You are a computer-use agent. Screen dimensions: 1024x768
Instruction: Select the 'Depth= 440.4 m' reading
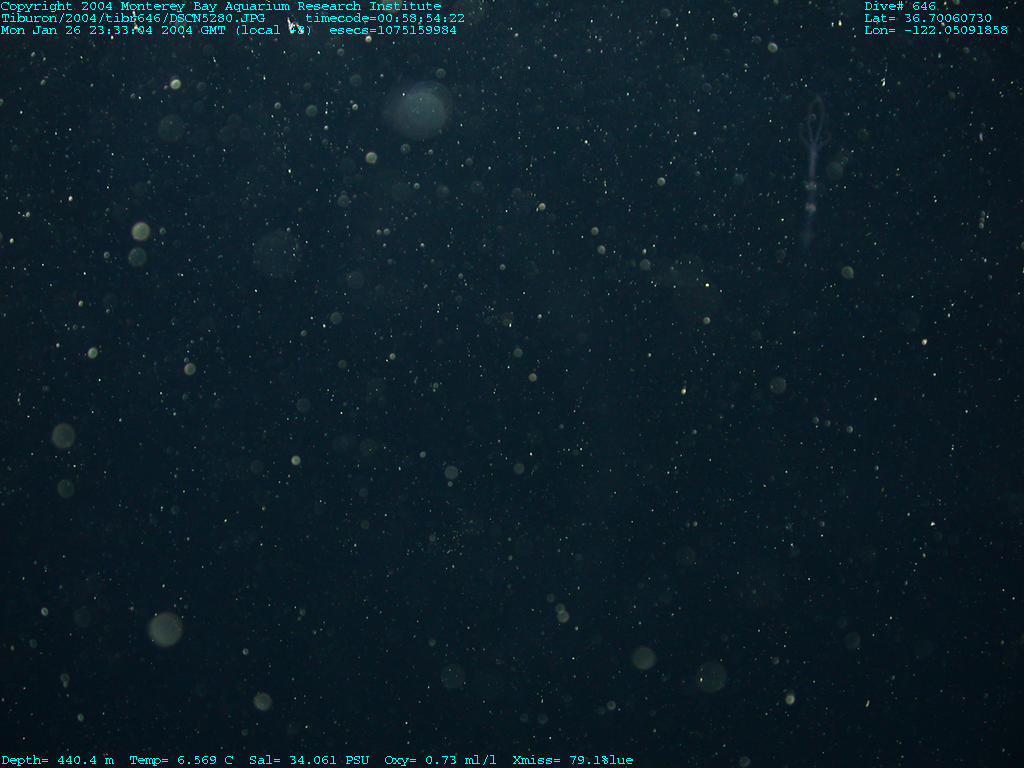tap(57, 760)
